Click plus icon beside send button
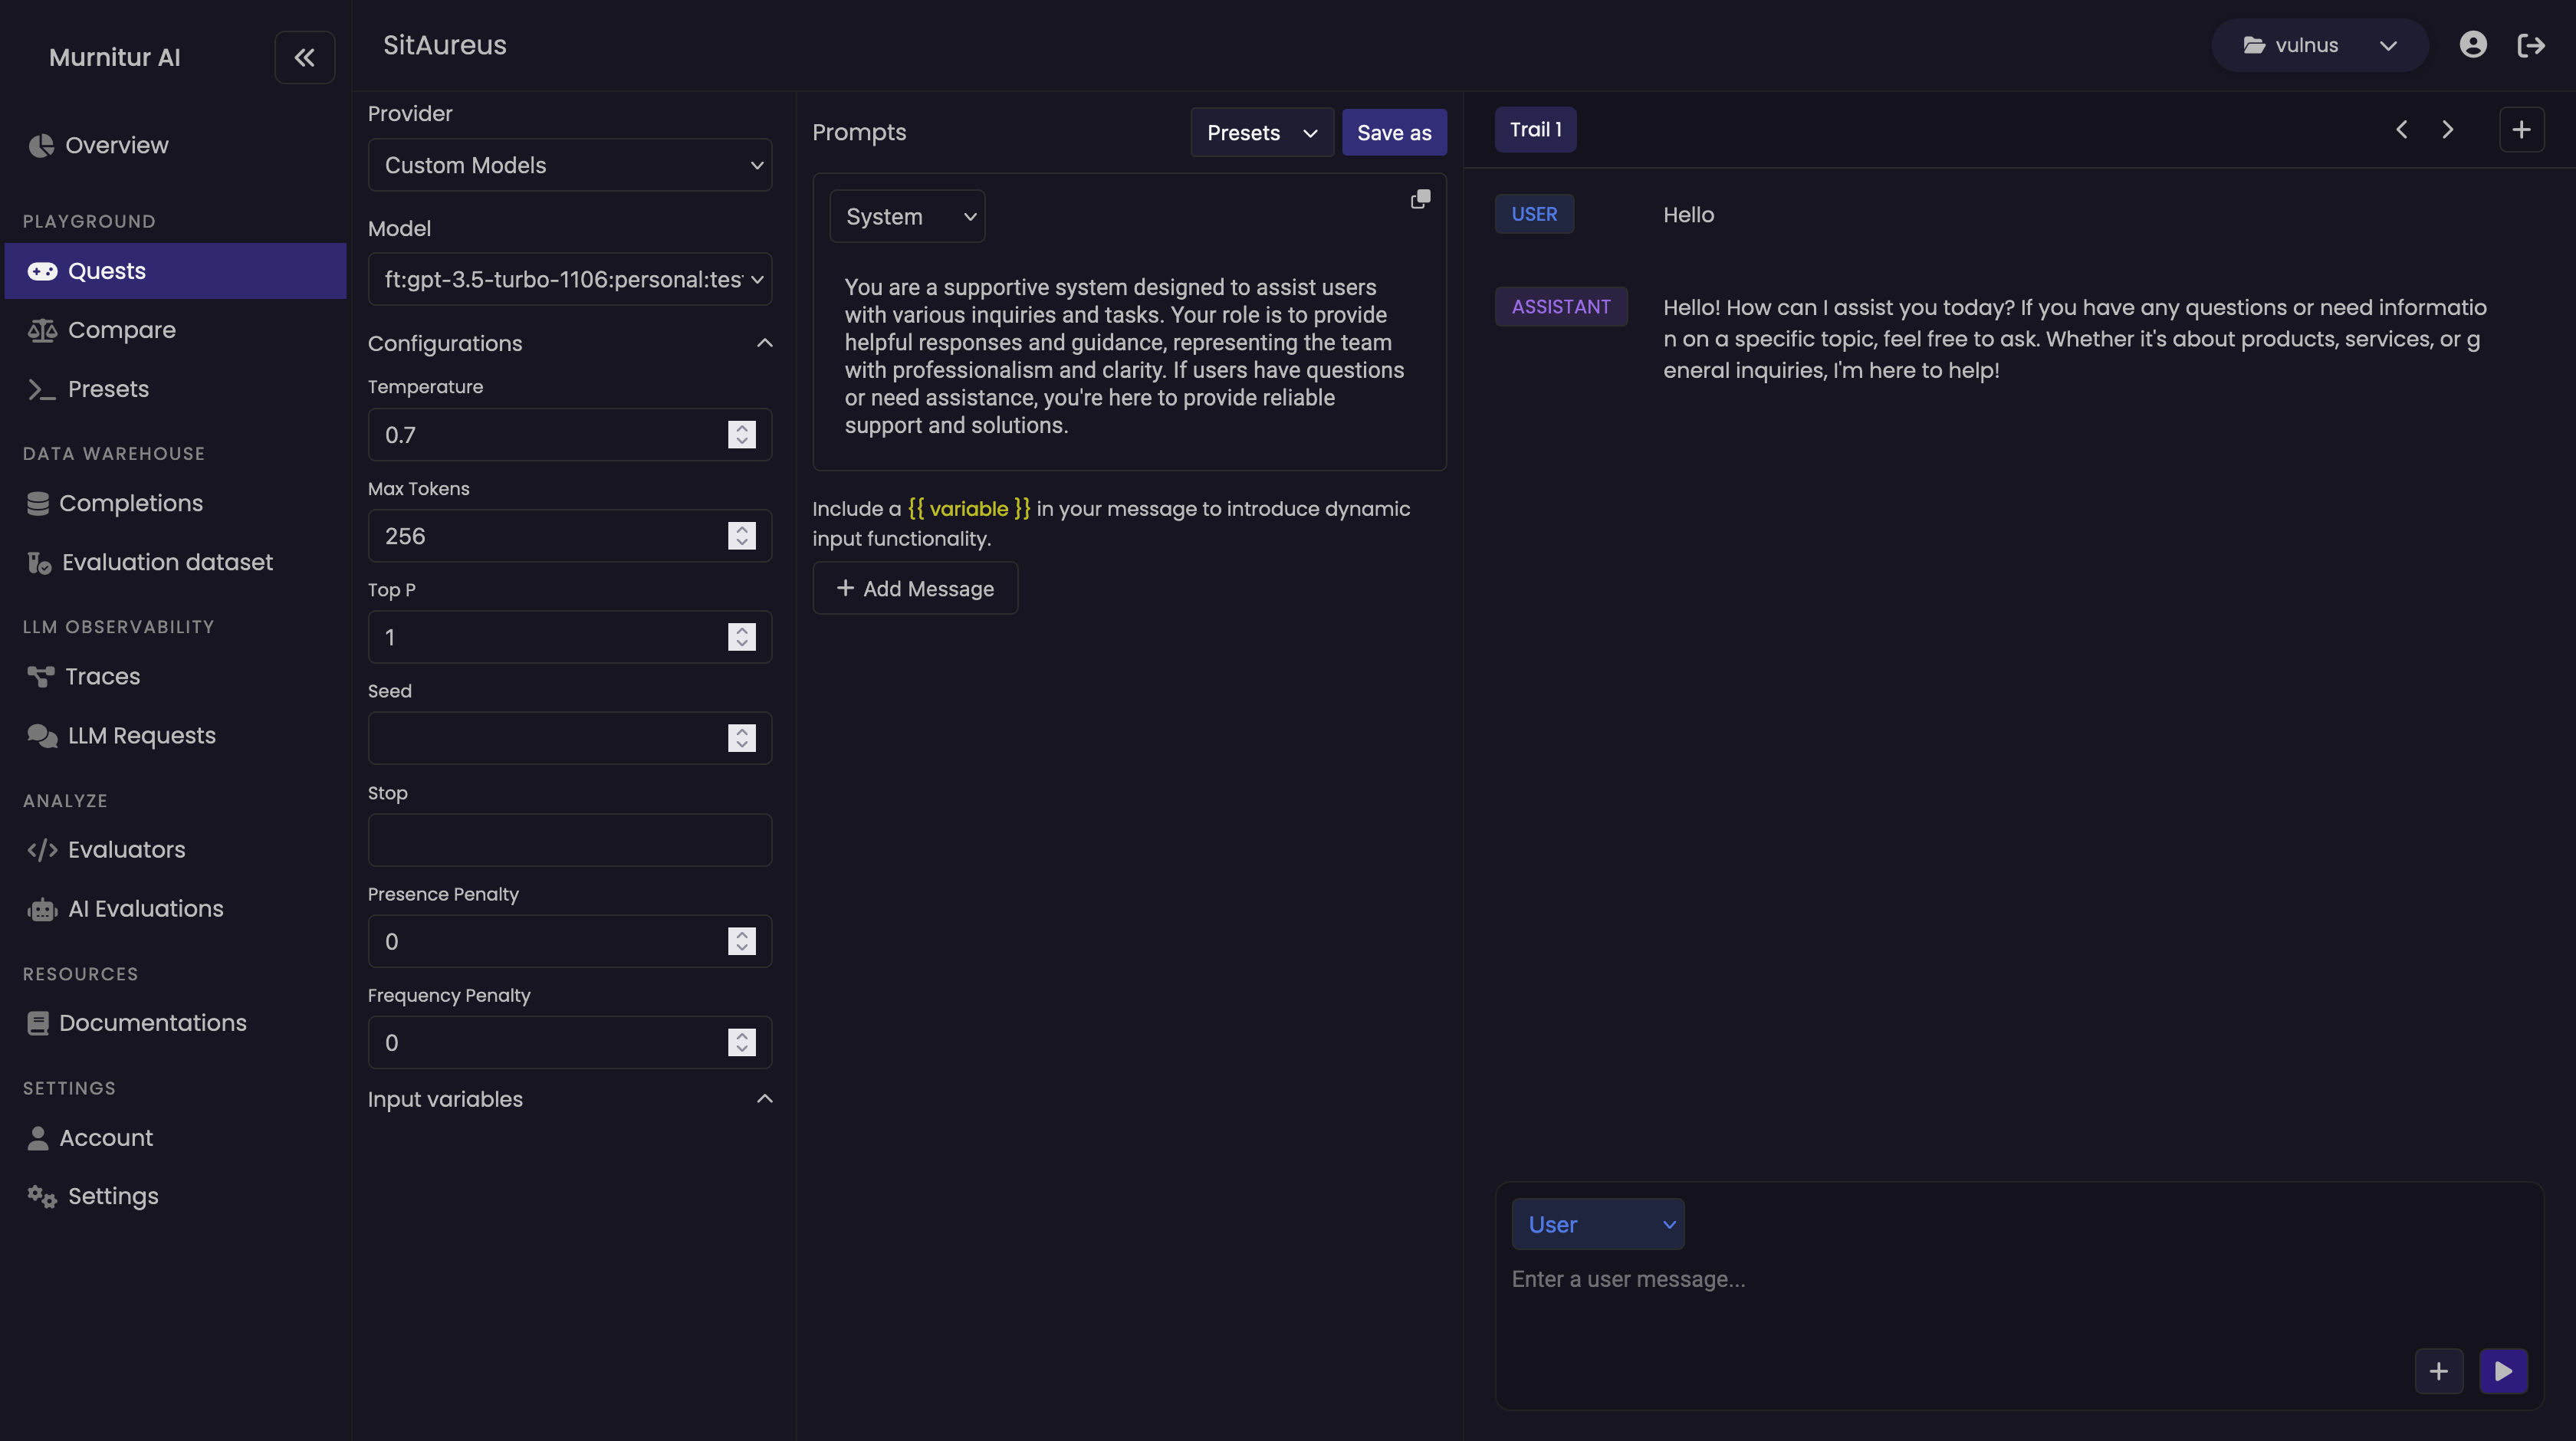The image size is (2576, 1441). [2438, 1370]
